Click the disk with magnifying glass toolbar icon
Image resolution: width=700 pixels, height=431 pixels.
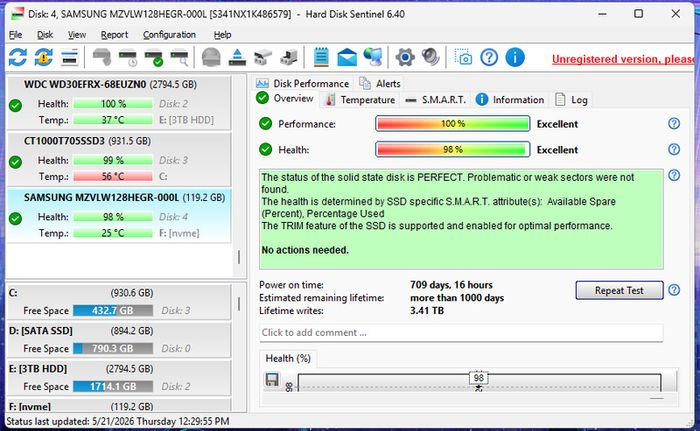pyautogui.click(x=179, y=57)
